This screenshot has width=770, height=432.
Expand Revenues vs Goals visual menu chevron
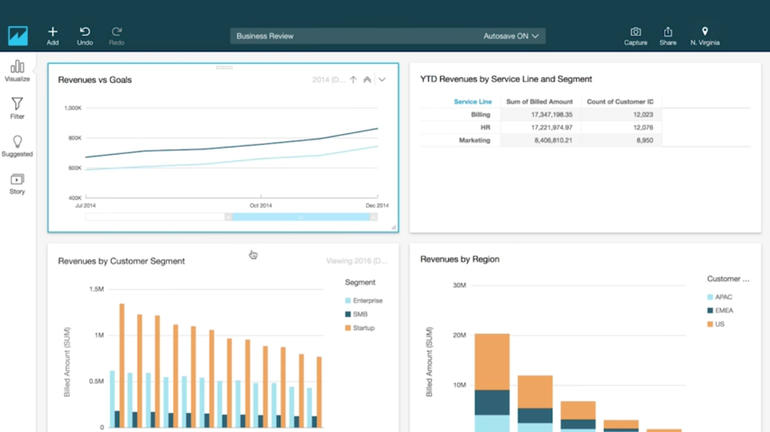(x=382, y=80)
